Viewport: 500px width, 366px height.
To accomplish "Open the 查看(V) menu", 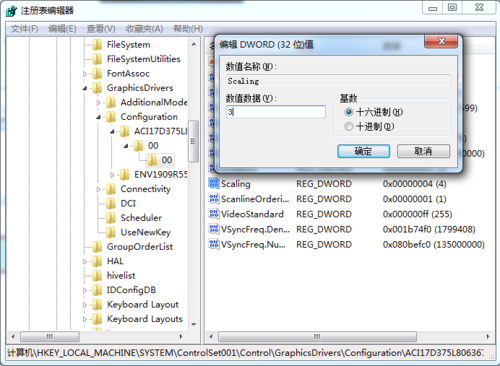I will [101, 29].
